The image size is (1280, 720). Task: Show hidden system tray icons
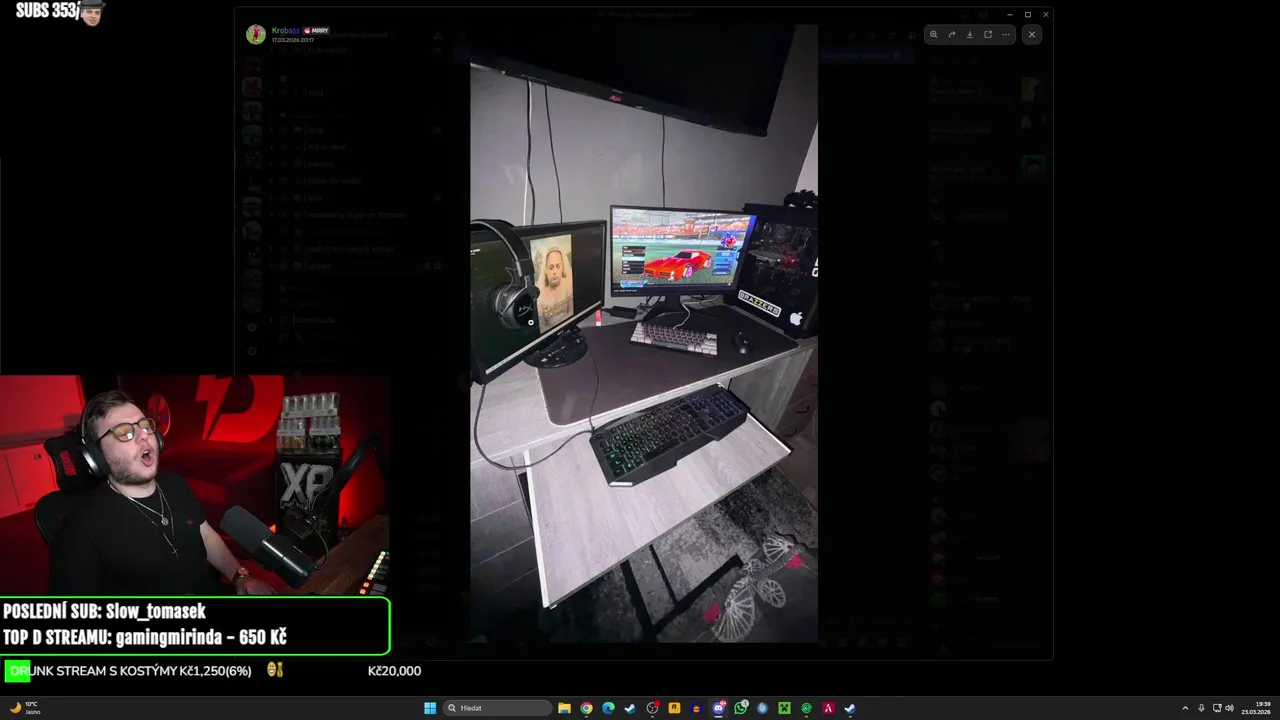(x=1185, y=708)
